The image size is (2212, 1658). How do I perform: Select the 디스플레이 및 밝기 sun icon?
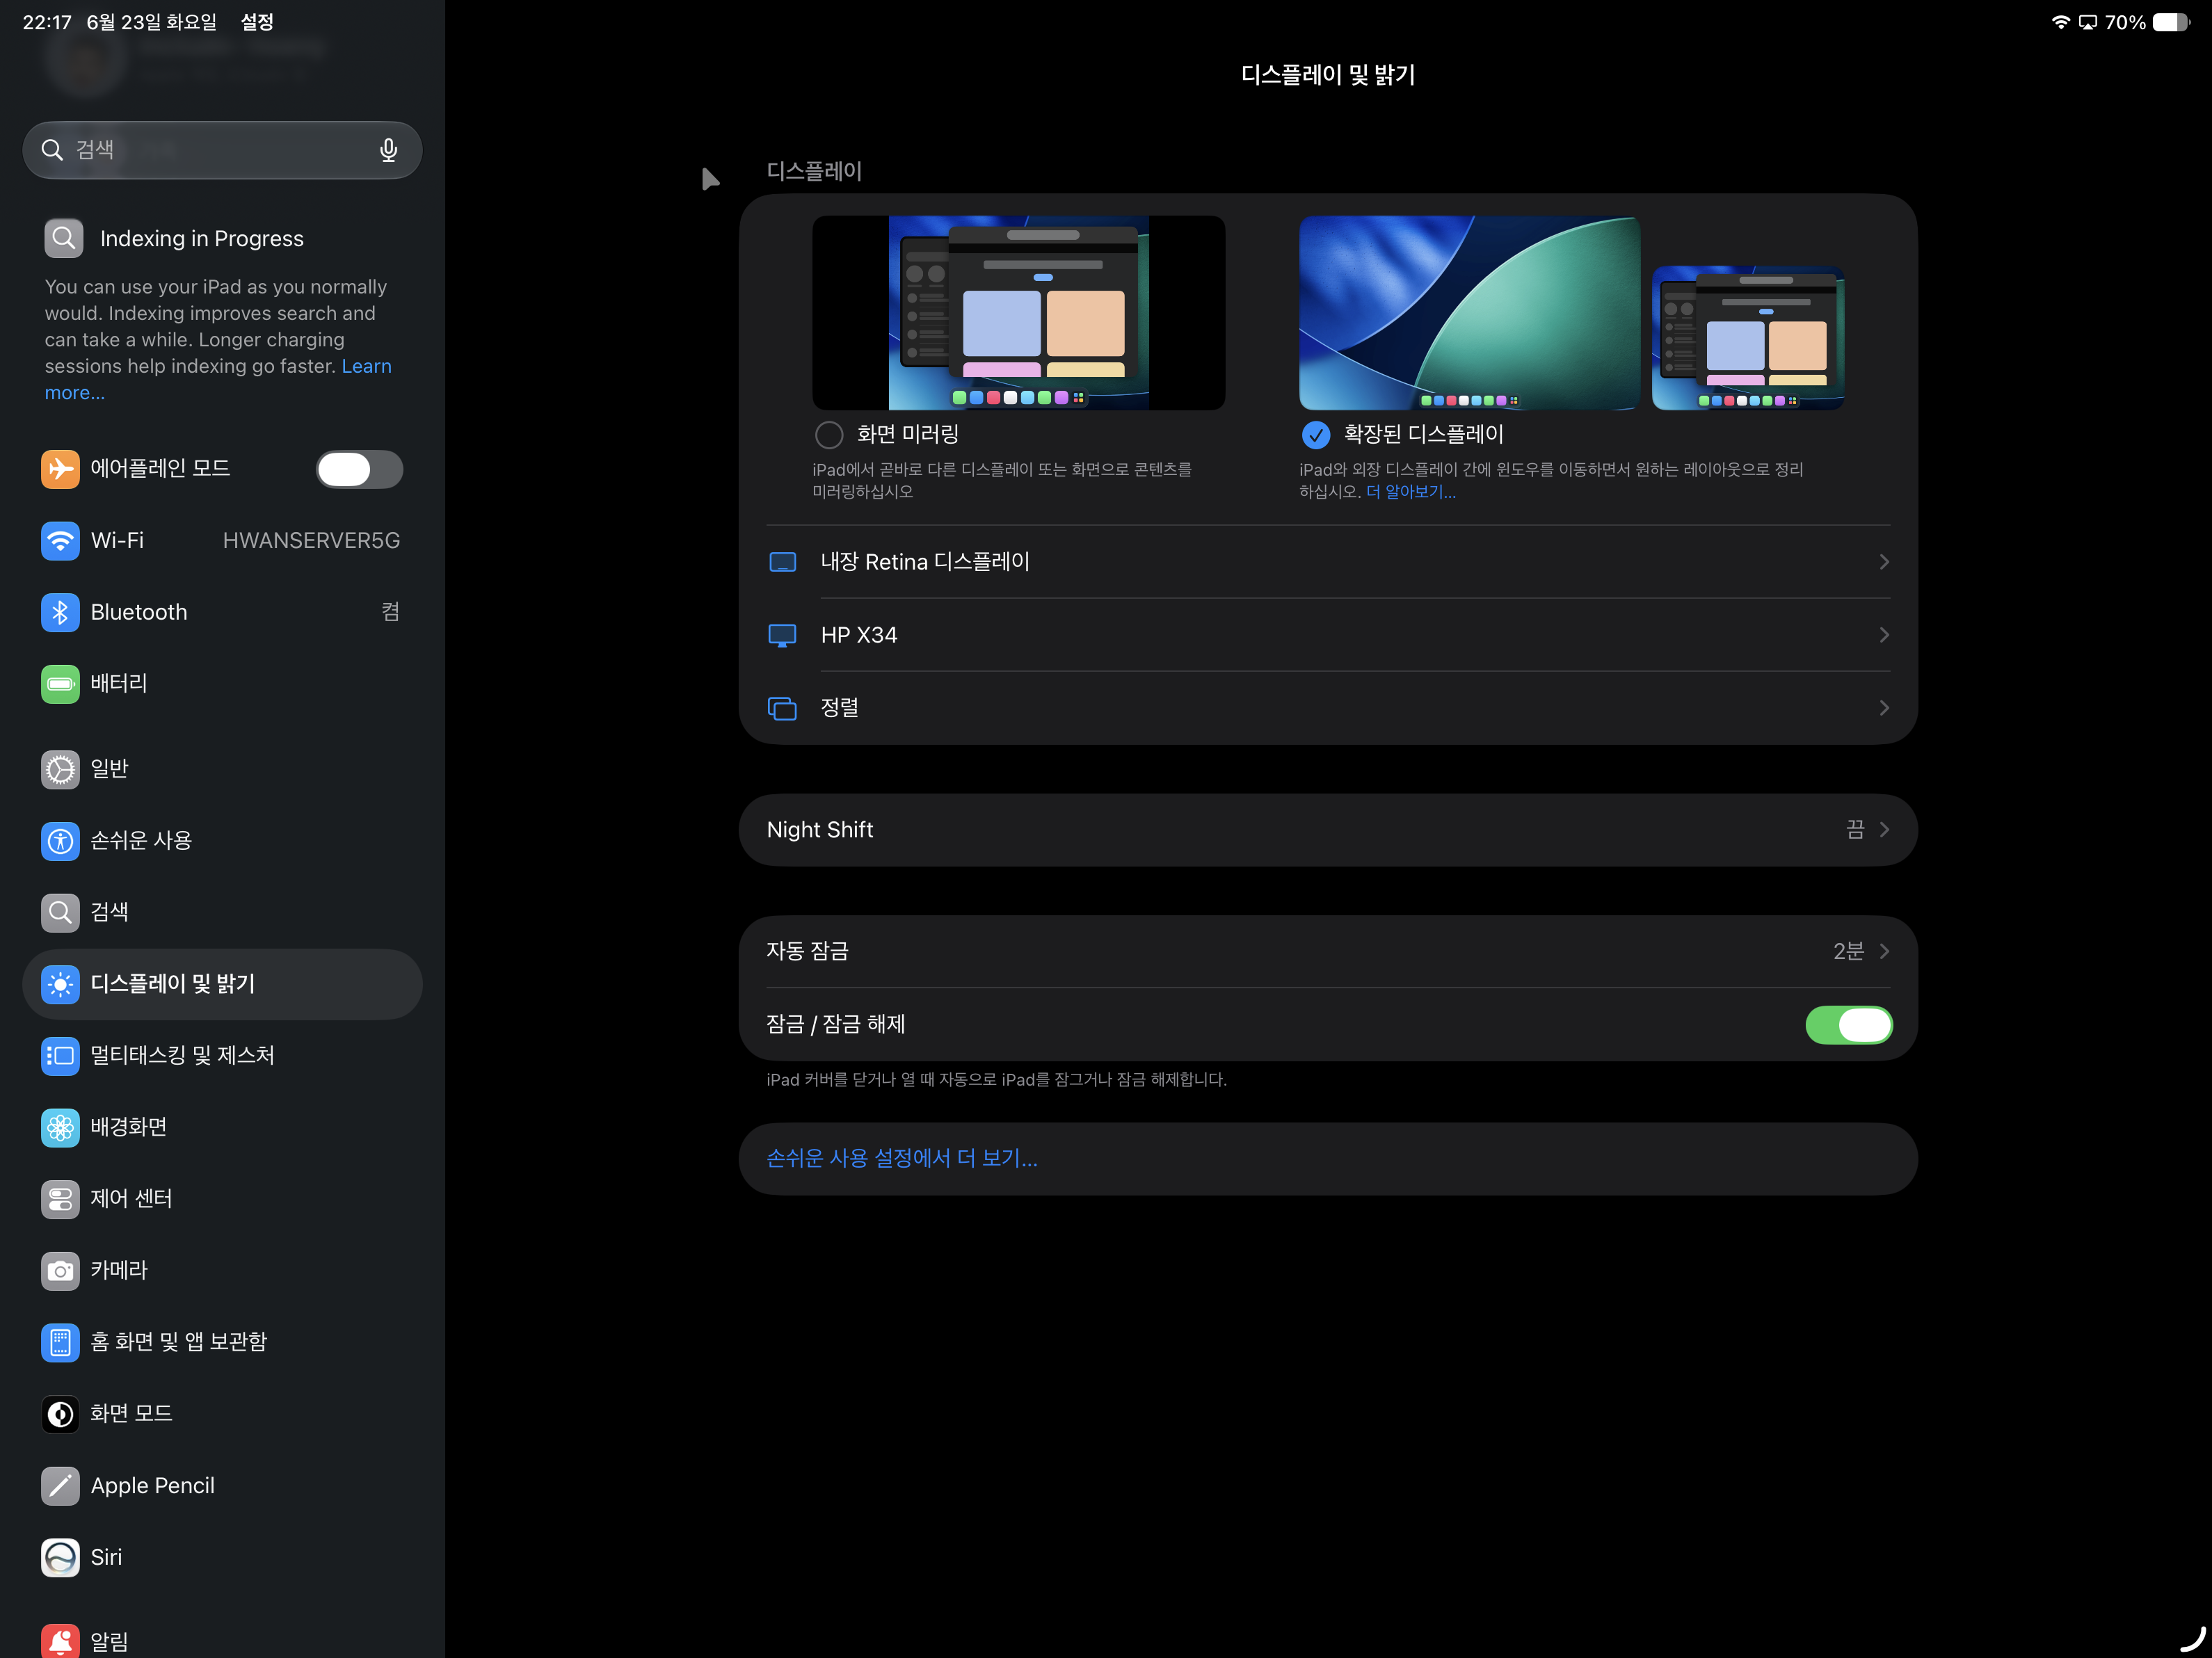pyautogui.click(x=60, y=984)
